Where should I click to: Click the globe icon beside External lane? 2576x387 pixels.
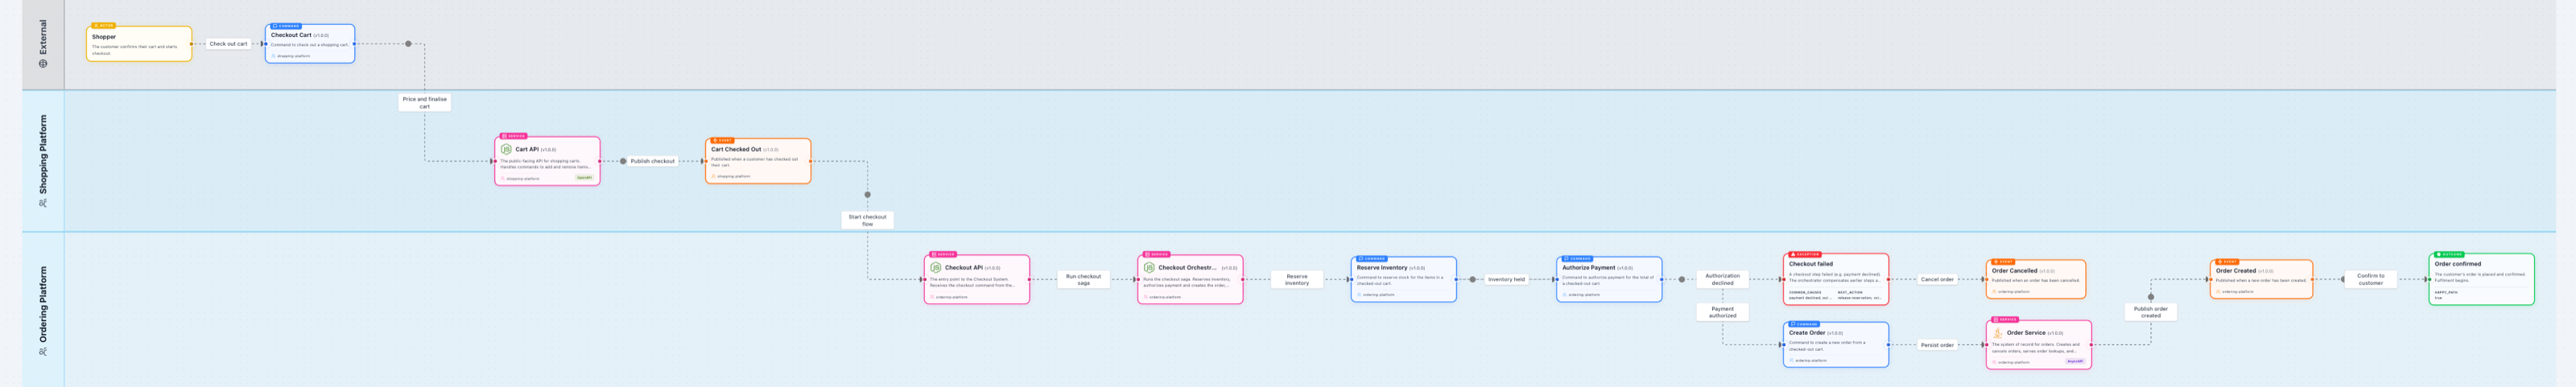pos(43,63)
